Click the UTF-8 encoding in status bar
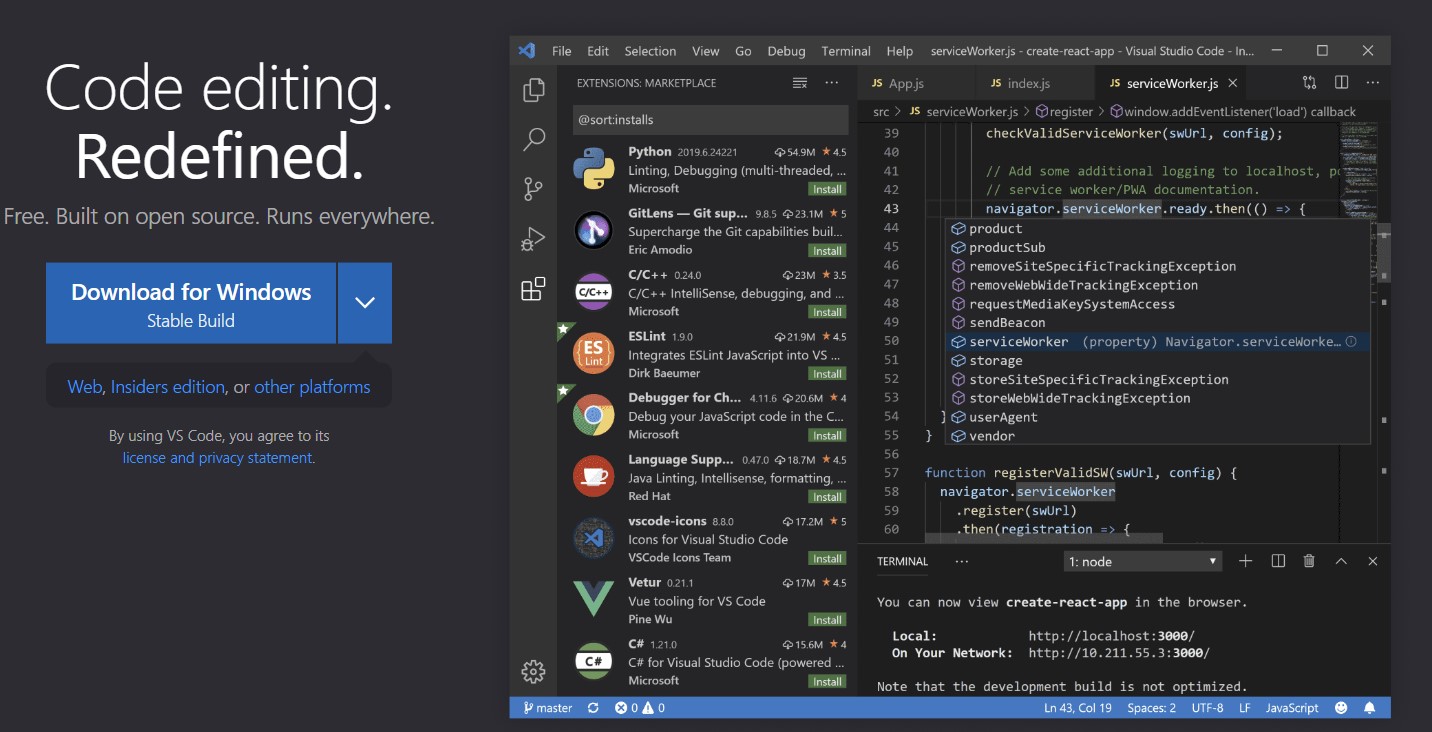 tap(1207, 708)
